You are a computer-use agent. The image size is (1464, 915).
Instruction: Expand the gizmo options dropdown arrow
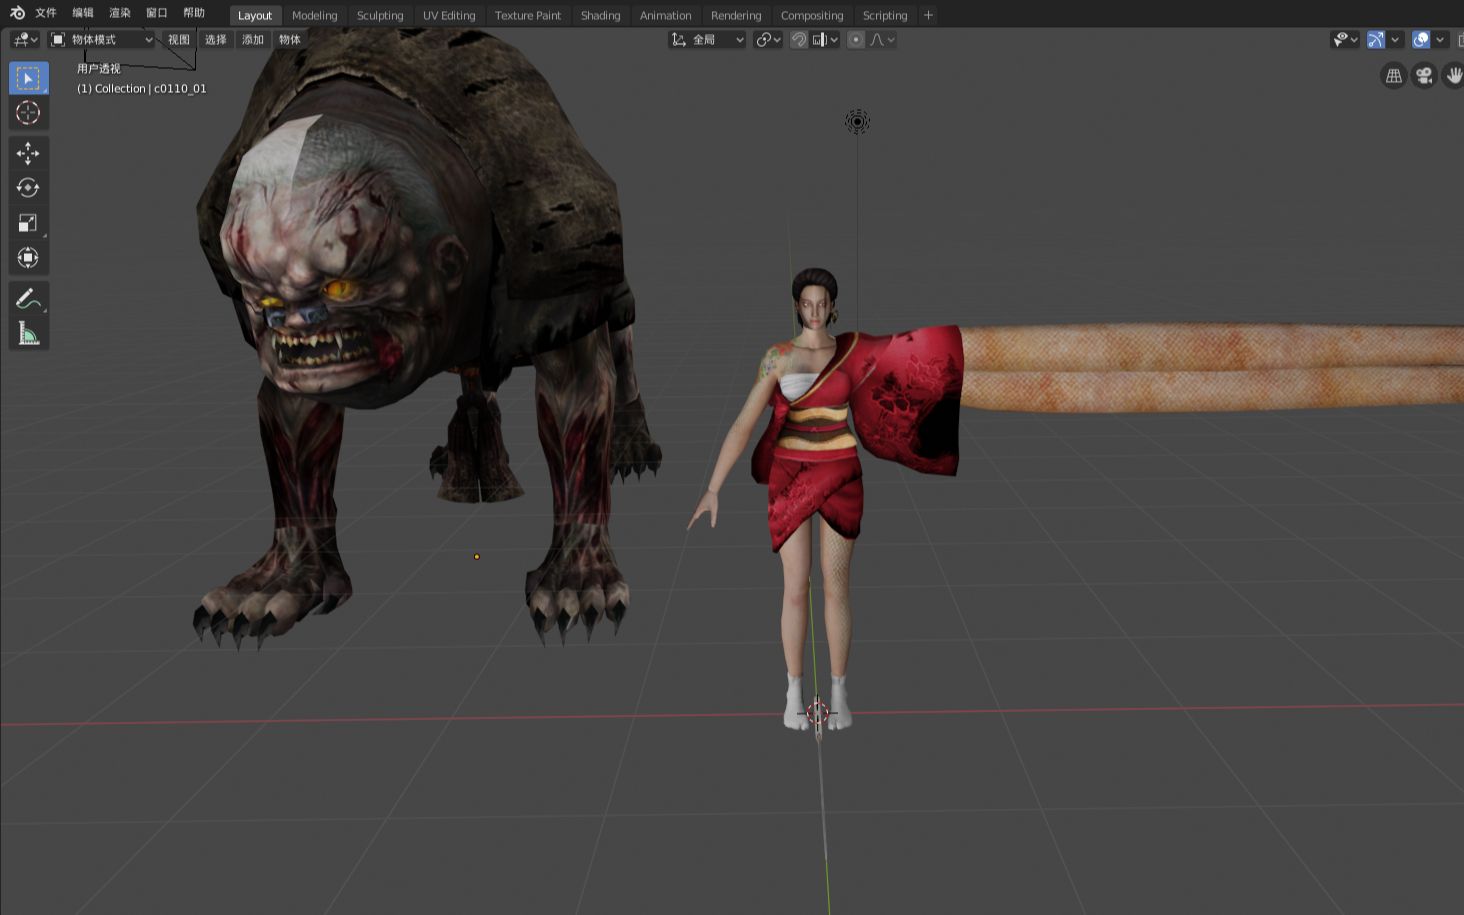[x=1395, y=40]
